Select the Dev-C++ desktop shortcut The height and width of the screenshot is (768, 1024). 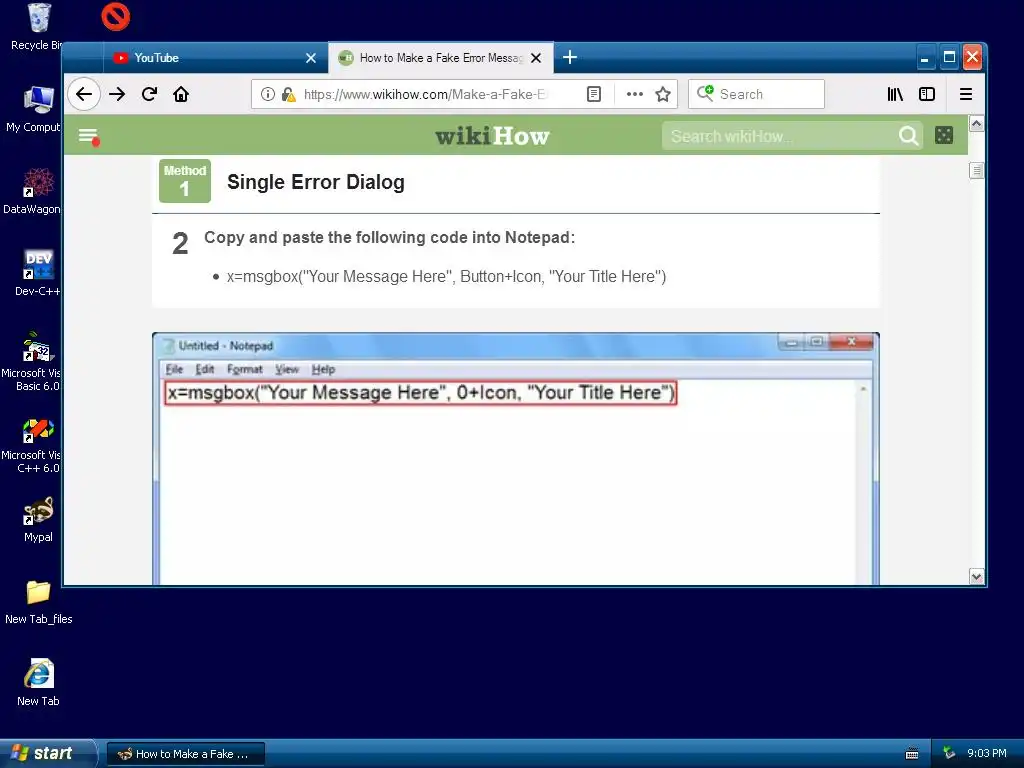[37, 273]
